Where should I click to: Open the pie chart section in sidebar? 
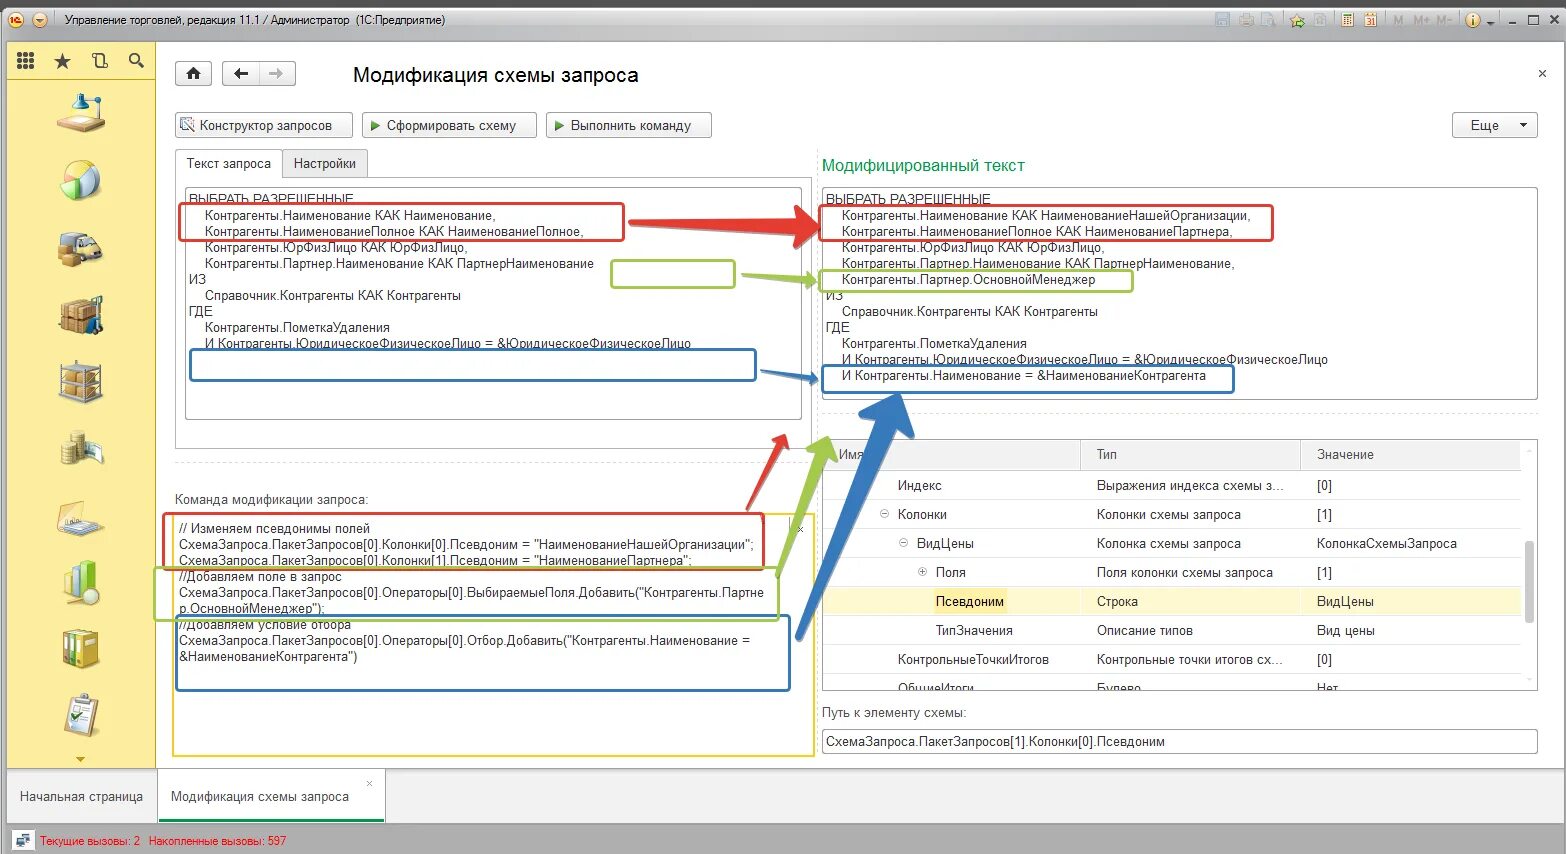[x=81, y=180]
